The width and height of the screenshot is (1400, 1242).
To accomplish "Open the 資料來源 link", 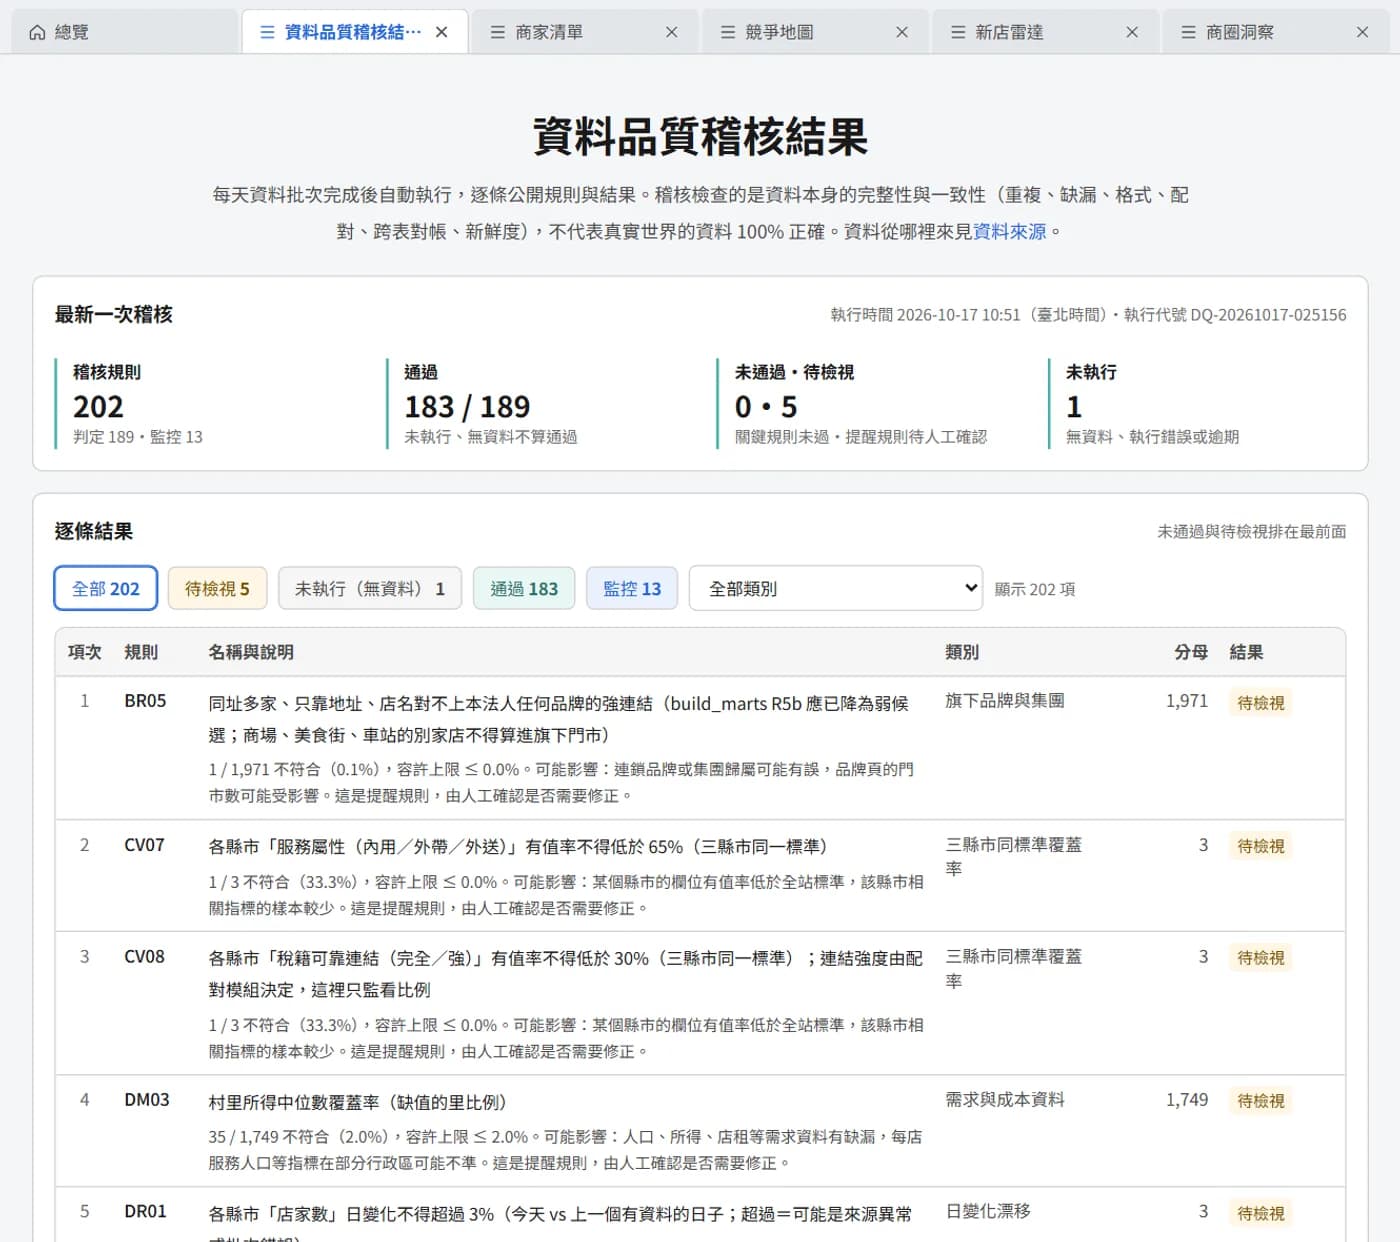I will tap(1010, 232).
